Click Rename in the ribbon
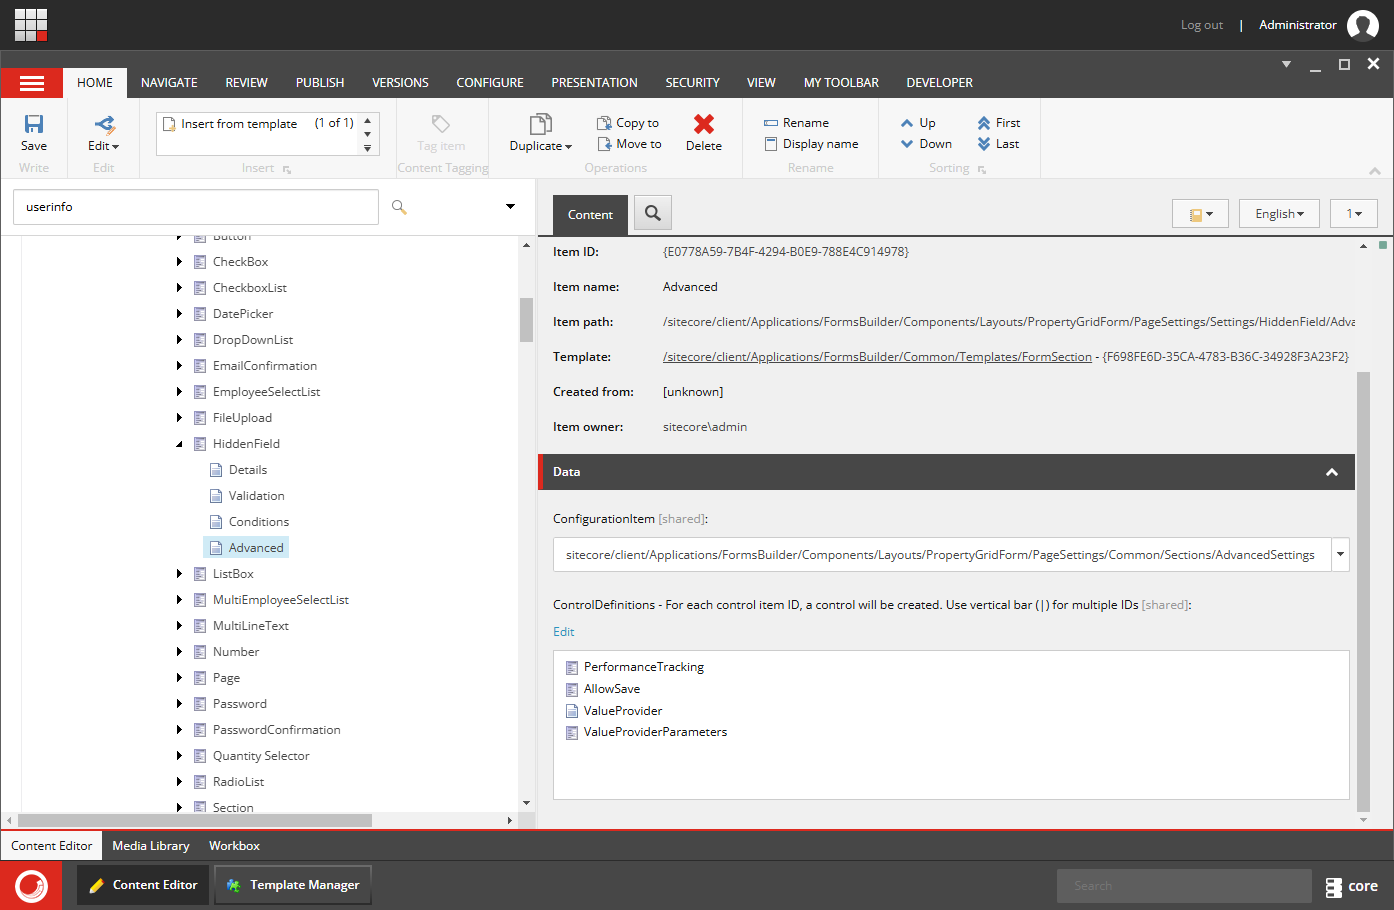 click(x=796, y=123)
